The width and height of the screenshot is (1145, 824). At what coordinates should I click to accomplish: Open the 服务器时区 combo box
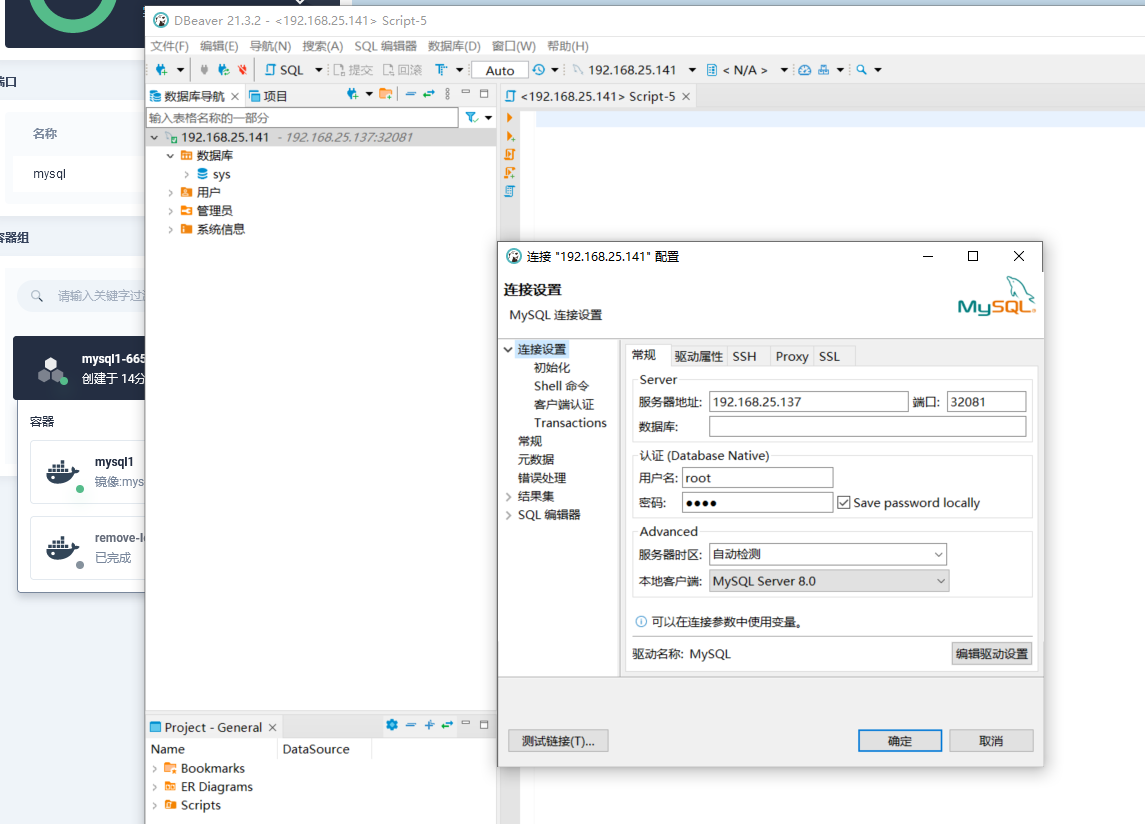point(828,554)
